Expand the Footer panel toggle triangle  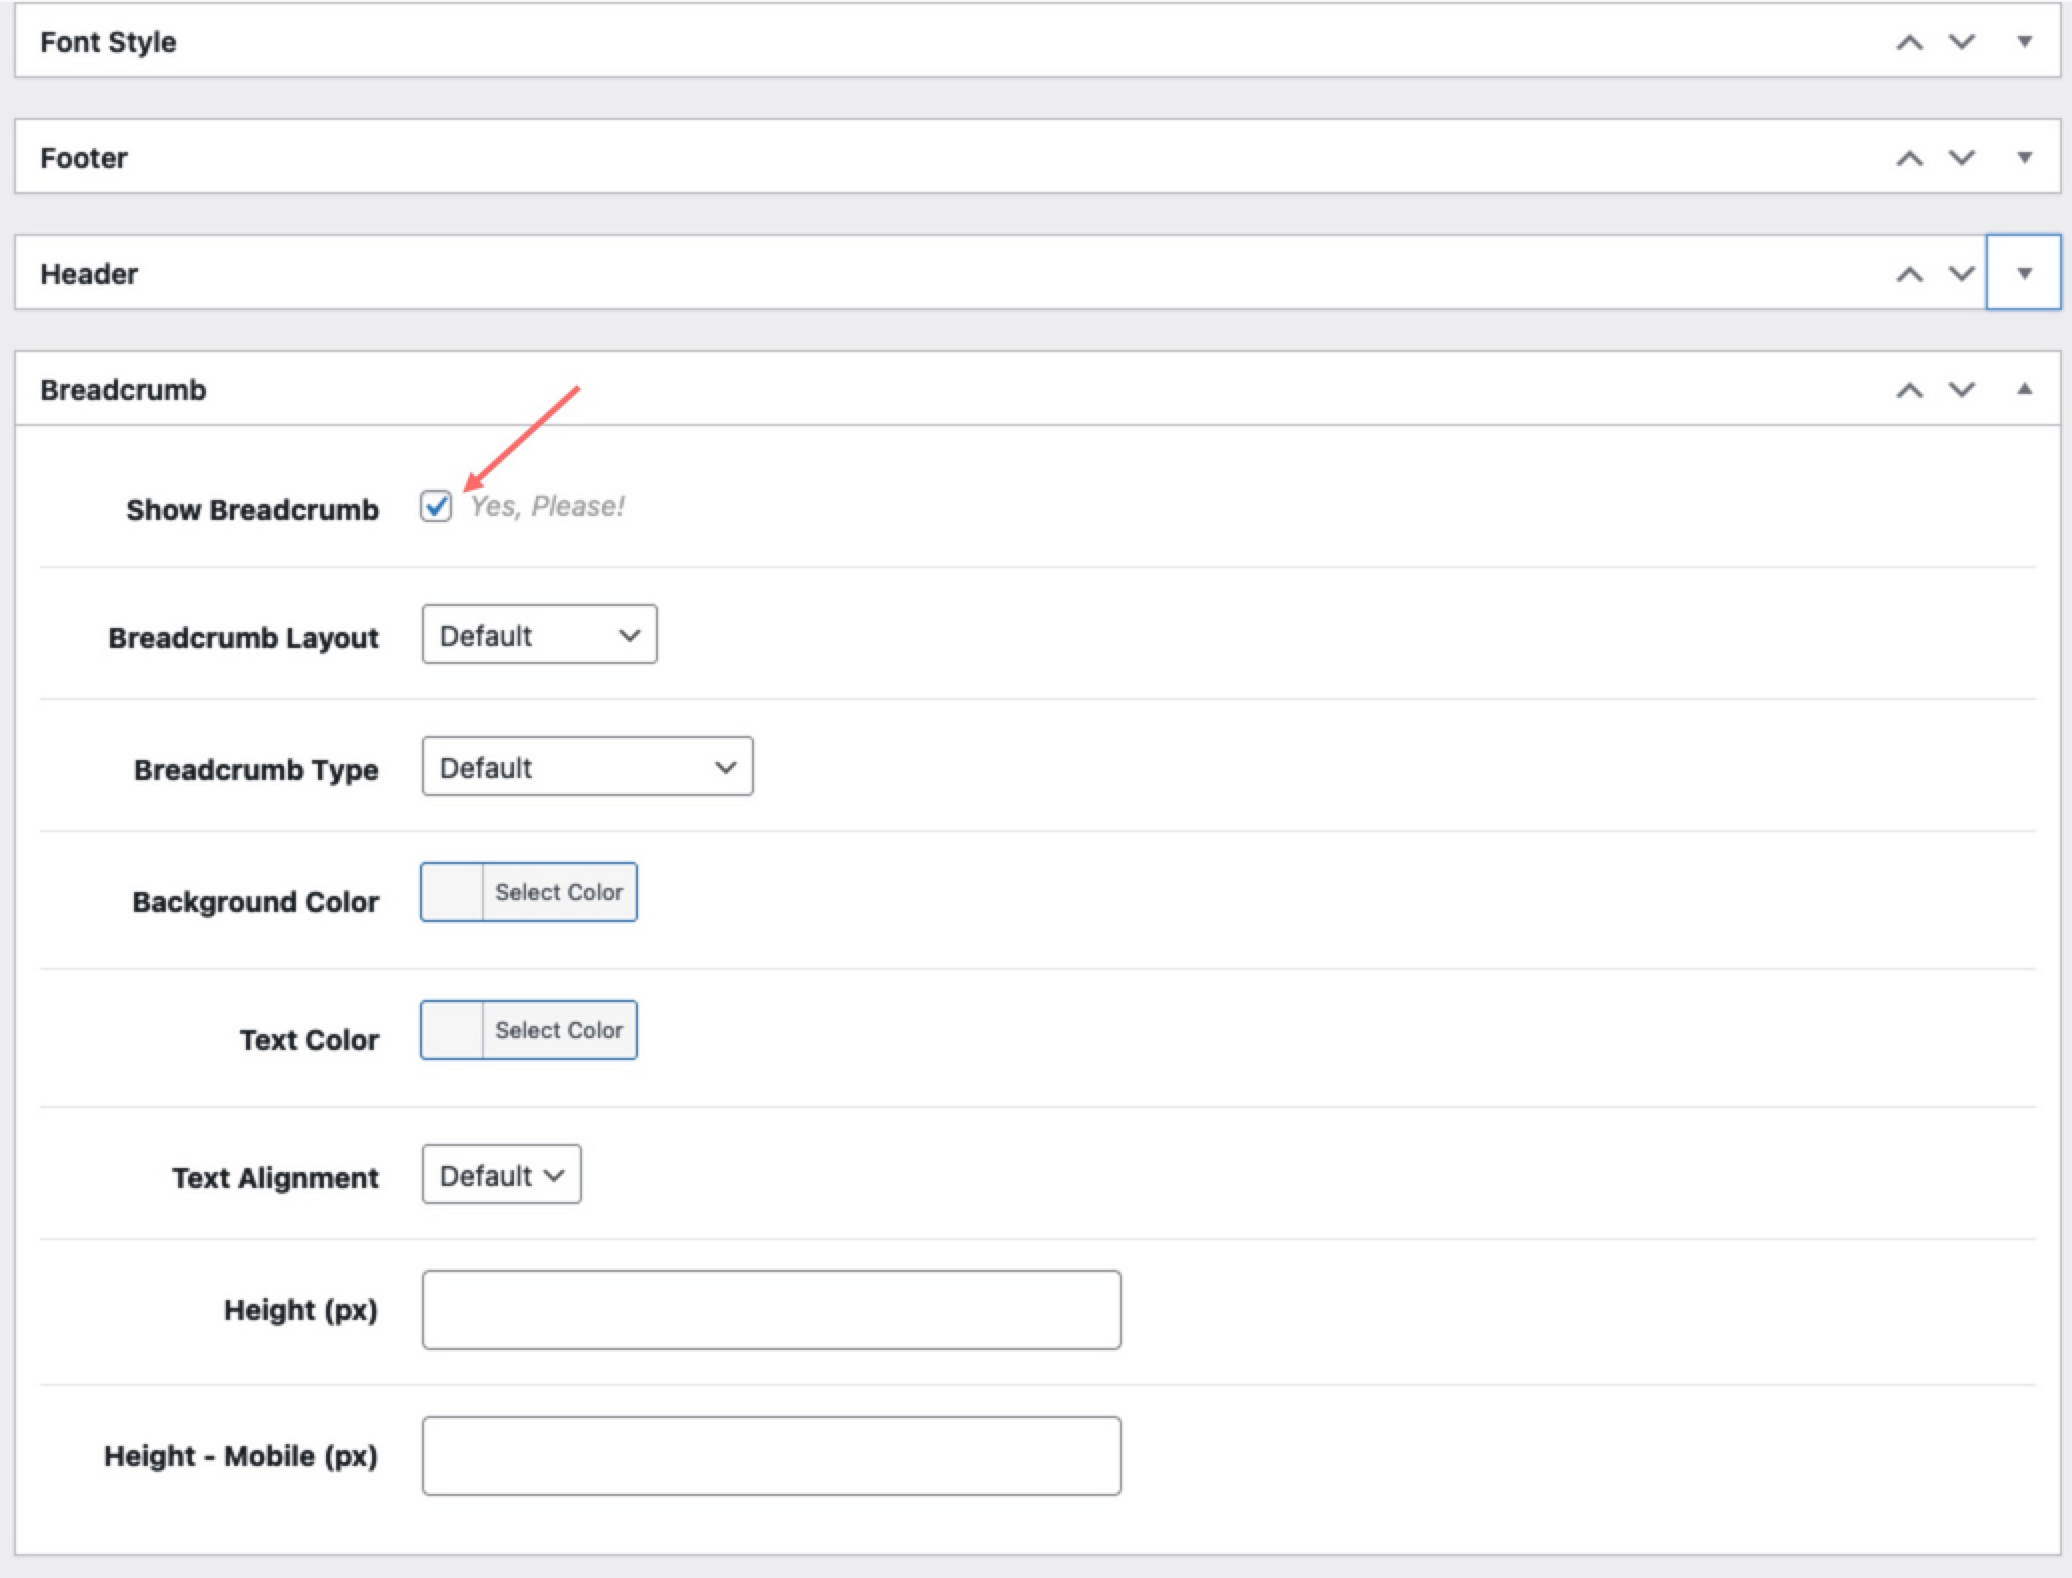(x=2024, y=158)
